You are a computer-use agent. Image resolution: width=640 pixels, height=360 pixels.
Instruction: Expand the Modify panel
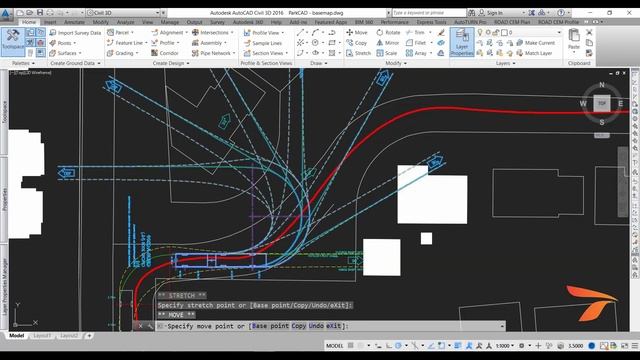pyautogui.click(x=396, y=63)
